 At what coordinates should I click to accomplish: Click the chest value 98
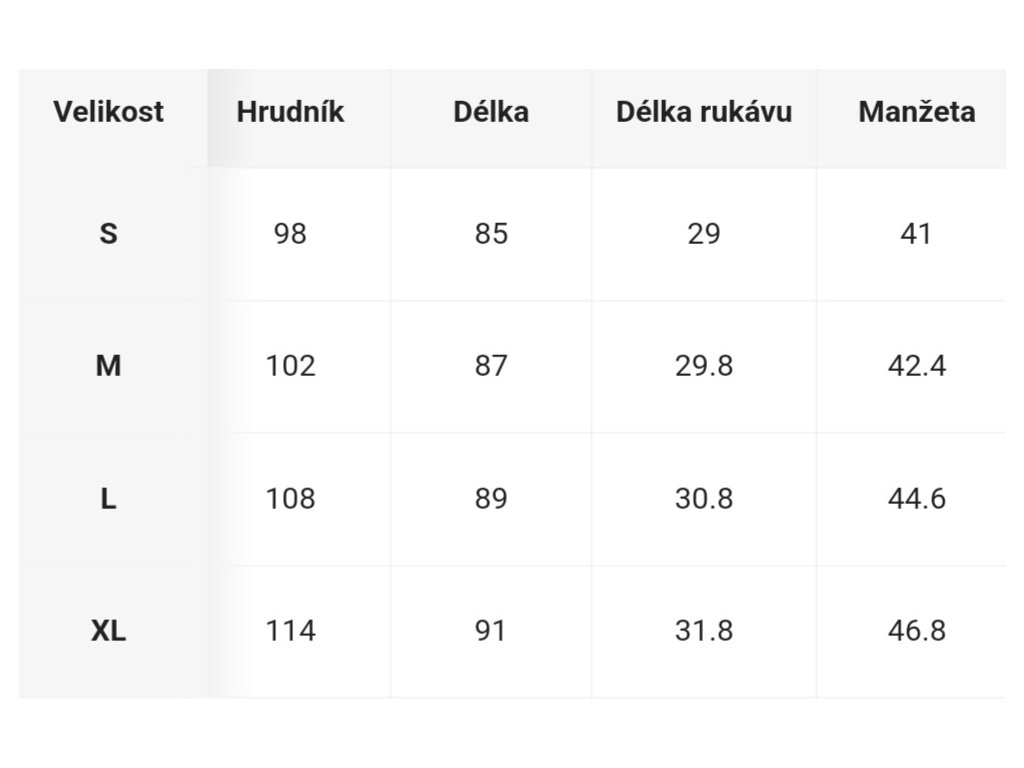tap(290, 234)
